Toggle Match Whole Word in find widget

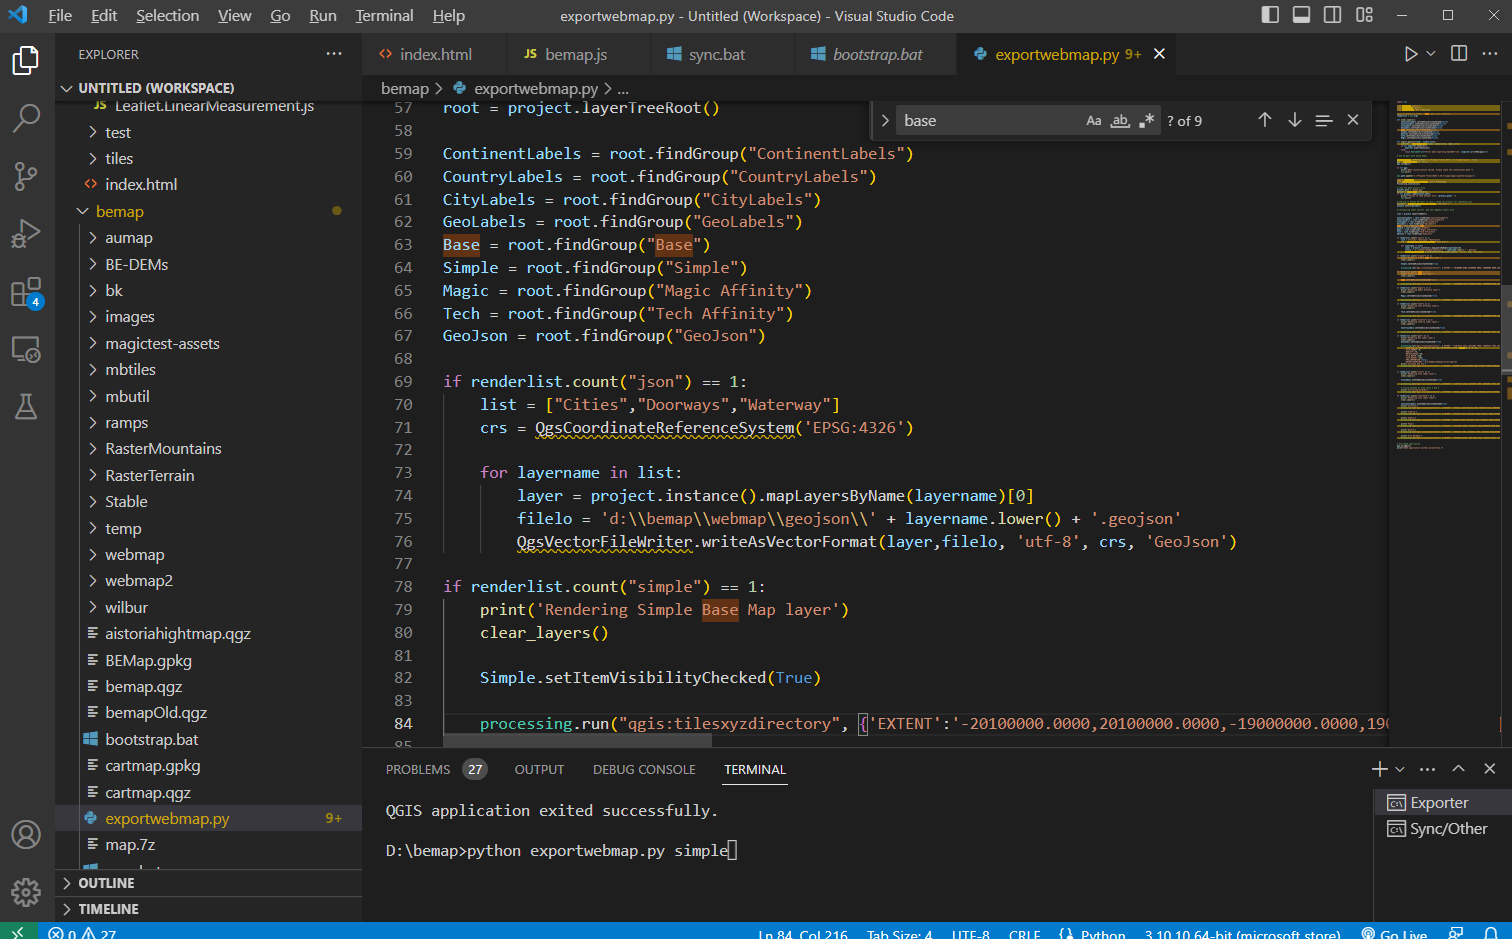pyautogui.click(x=1120, y=121)
